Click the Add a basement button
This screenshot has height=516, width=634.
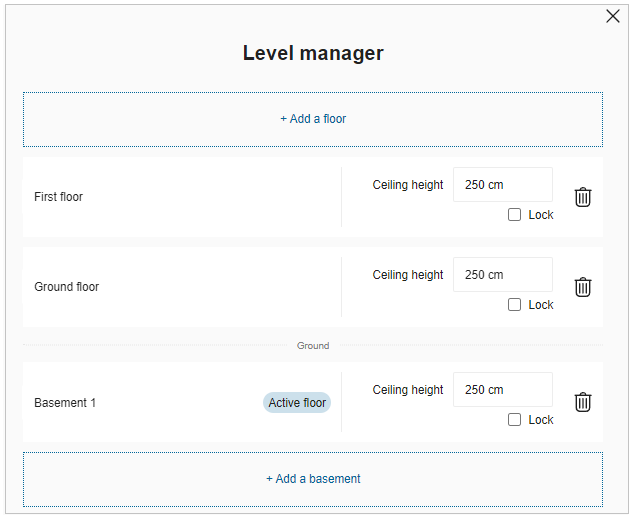[313, 479]
